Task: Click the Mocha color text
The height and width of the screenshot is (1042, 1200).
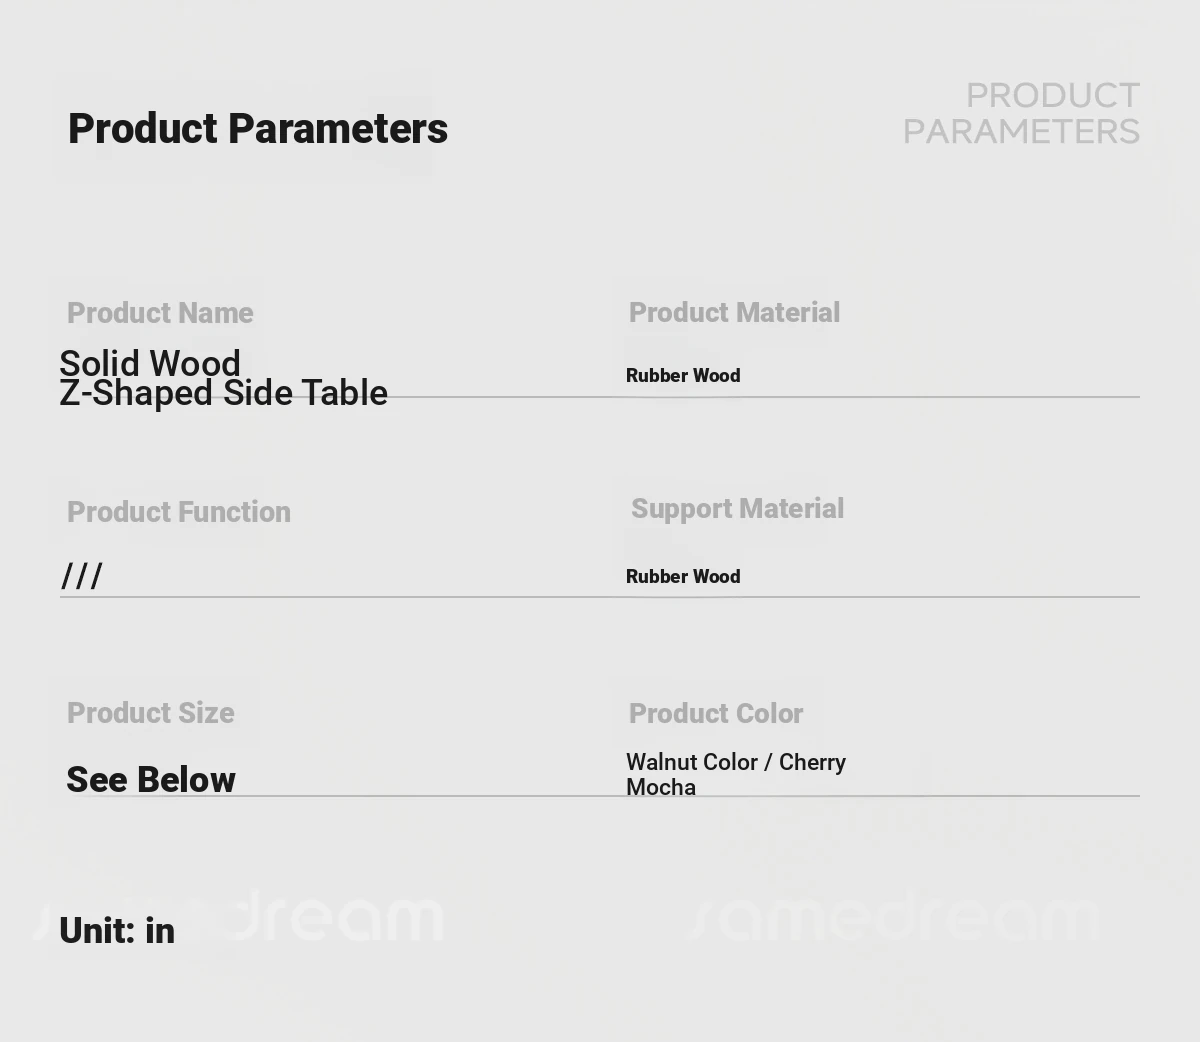Action: pyautogui.click(x=661, y=788)
